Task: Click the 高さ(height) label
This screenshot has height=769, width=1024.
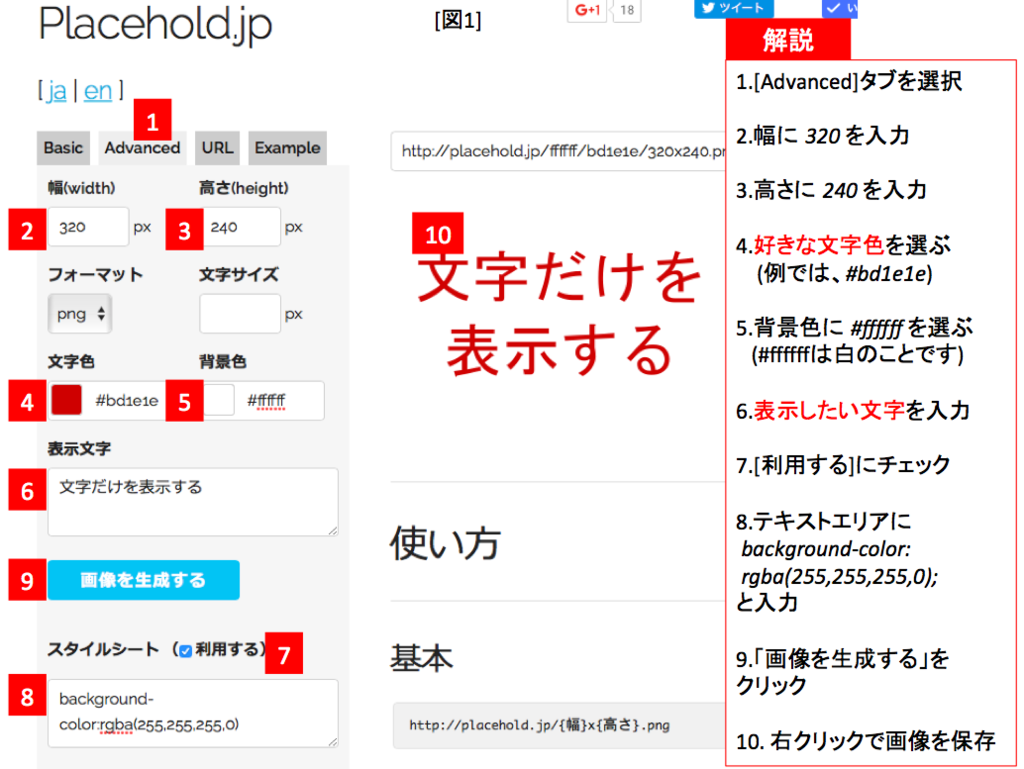Action: pos(244,188)
